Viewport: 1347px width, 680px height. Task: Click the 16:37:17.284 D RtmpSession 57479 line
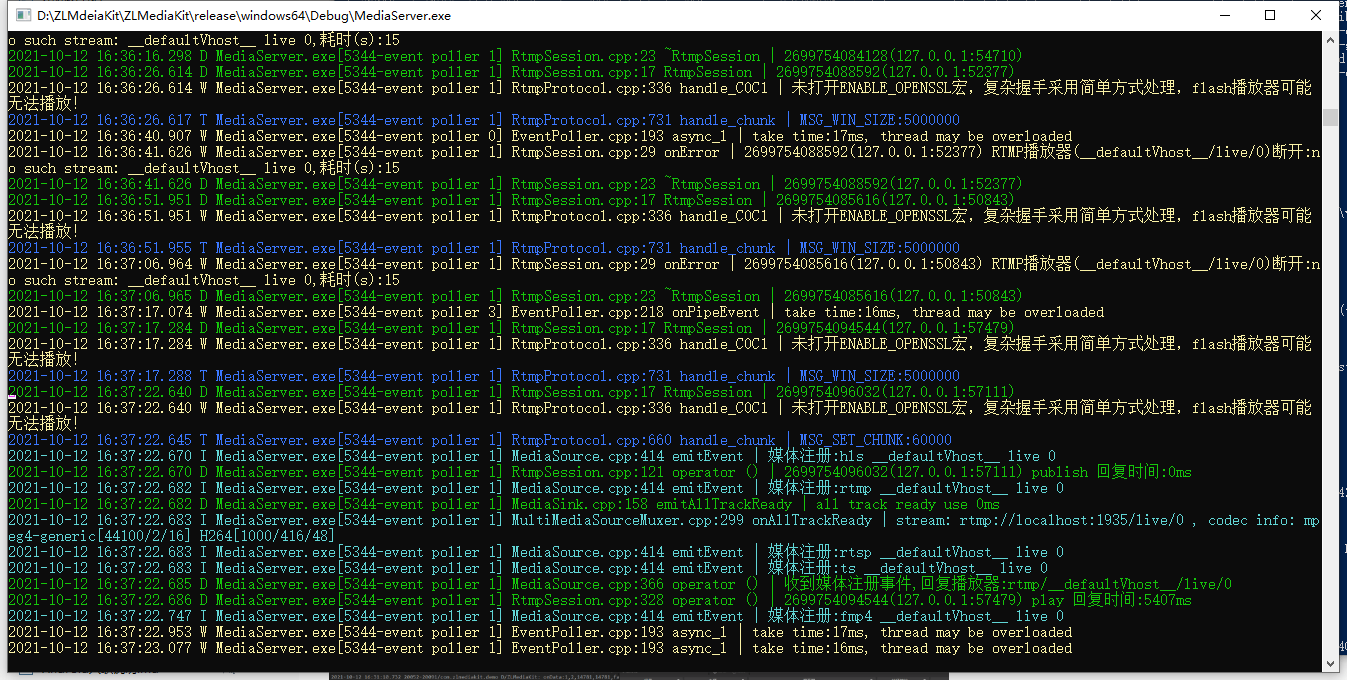pos(511,328)
